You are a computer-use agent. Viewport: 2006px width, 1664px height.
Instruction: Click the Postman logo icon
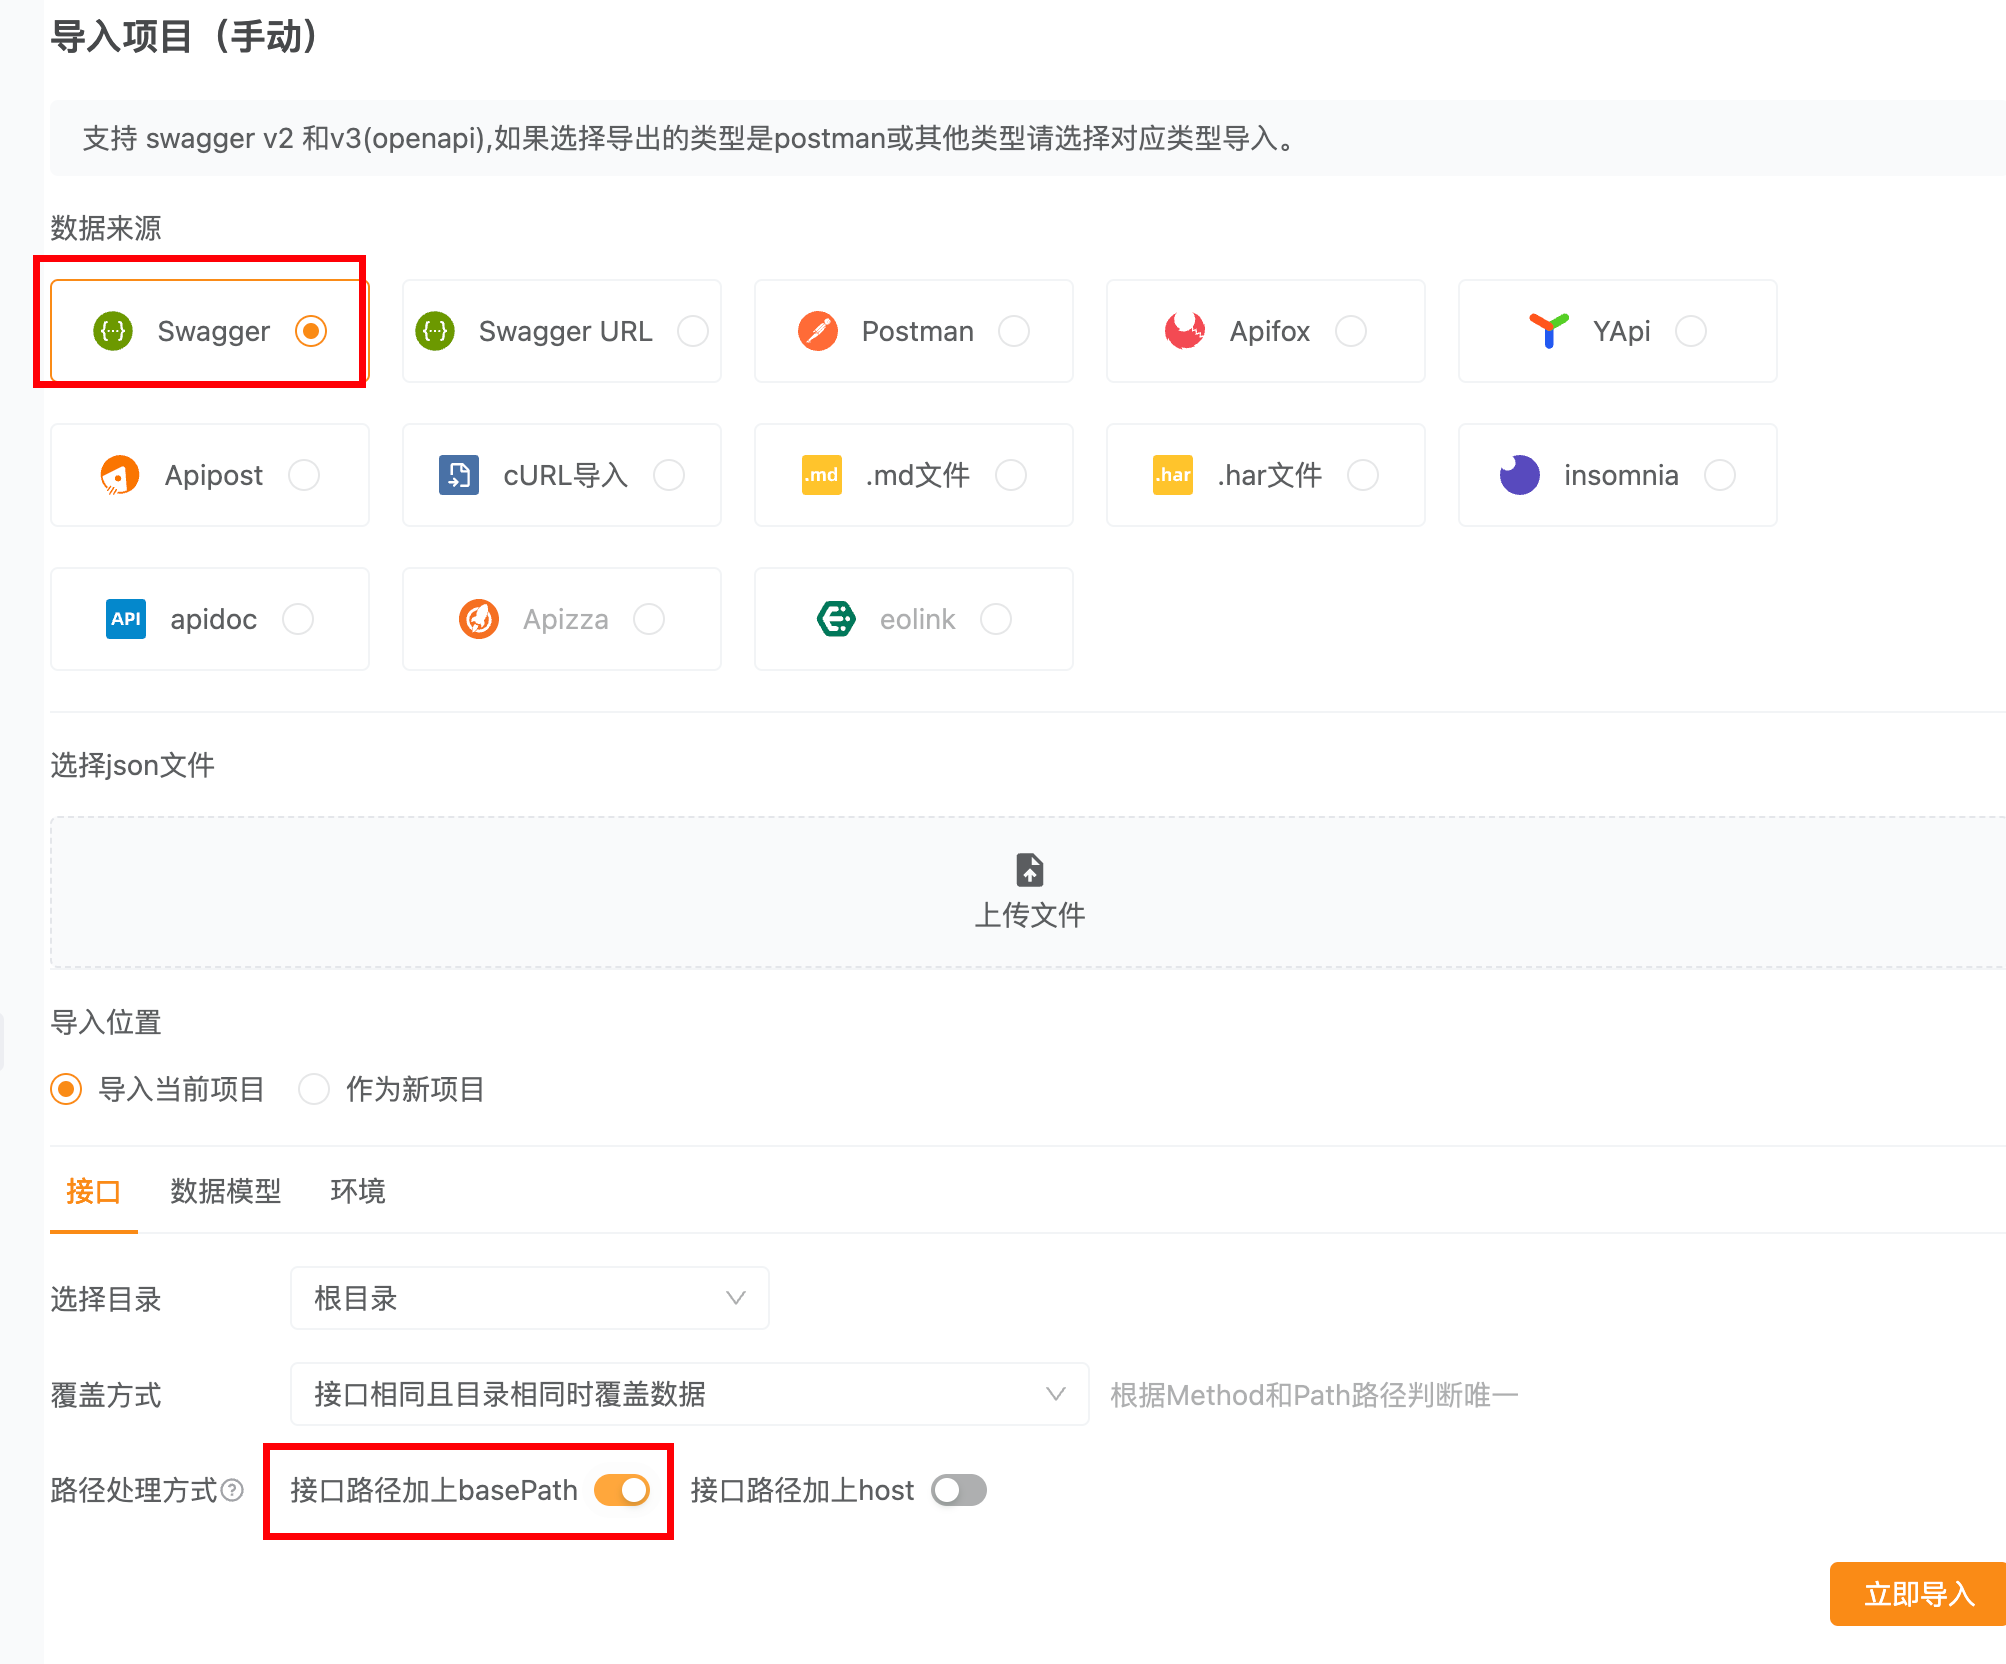click(818, 331)
